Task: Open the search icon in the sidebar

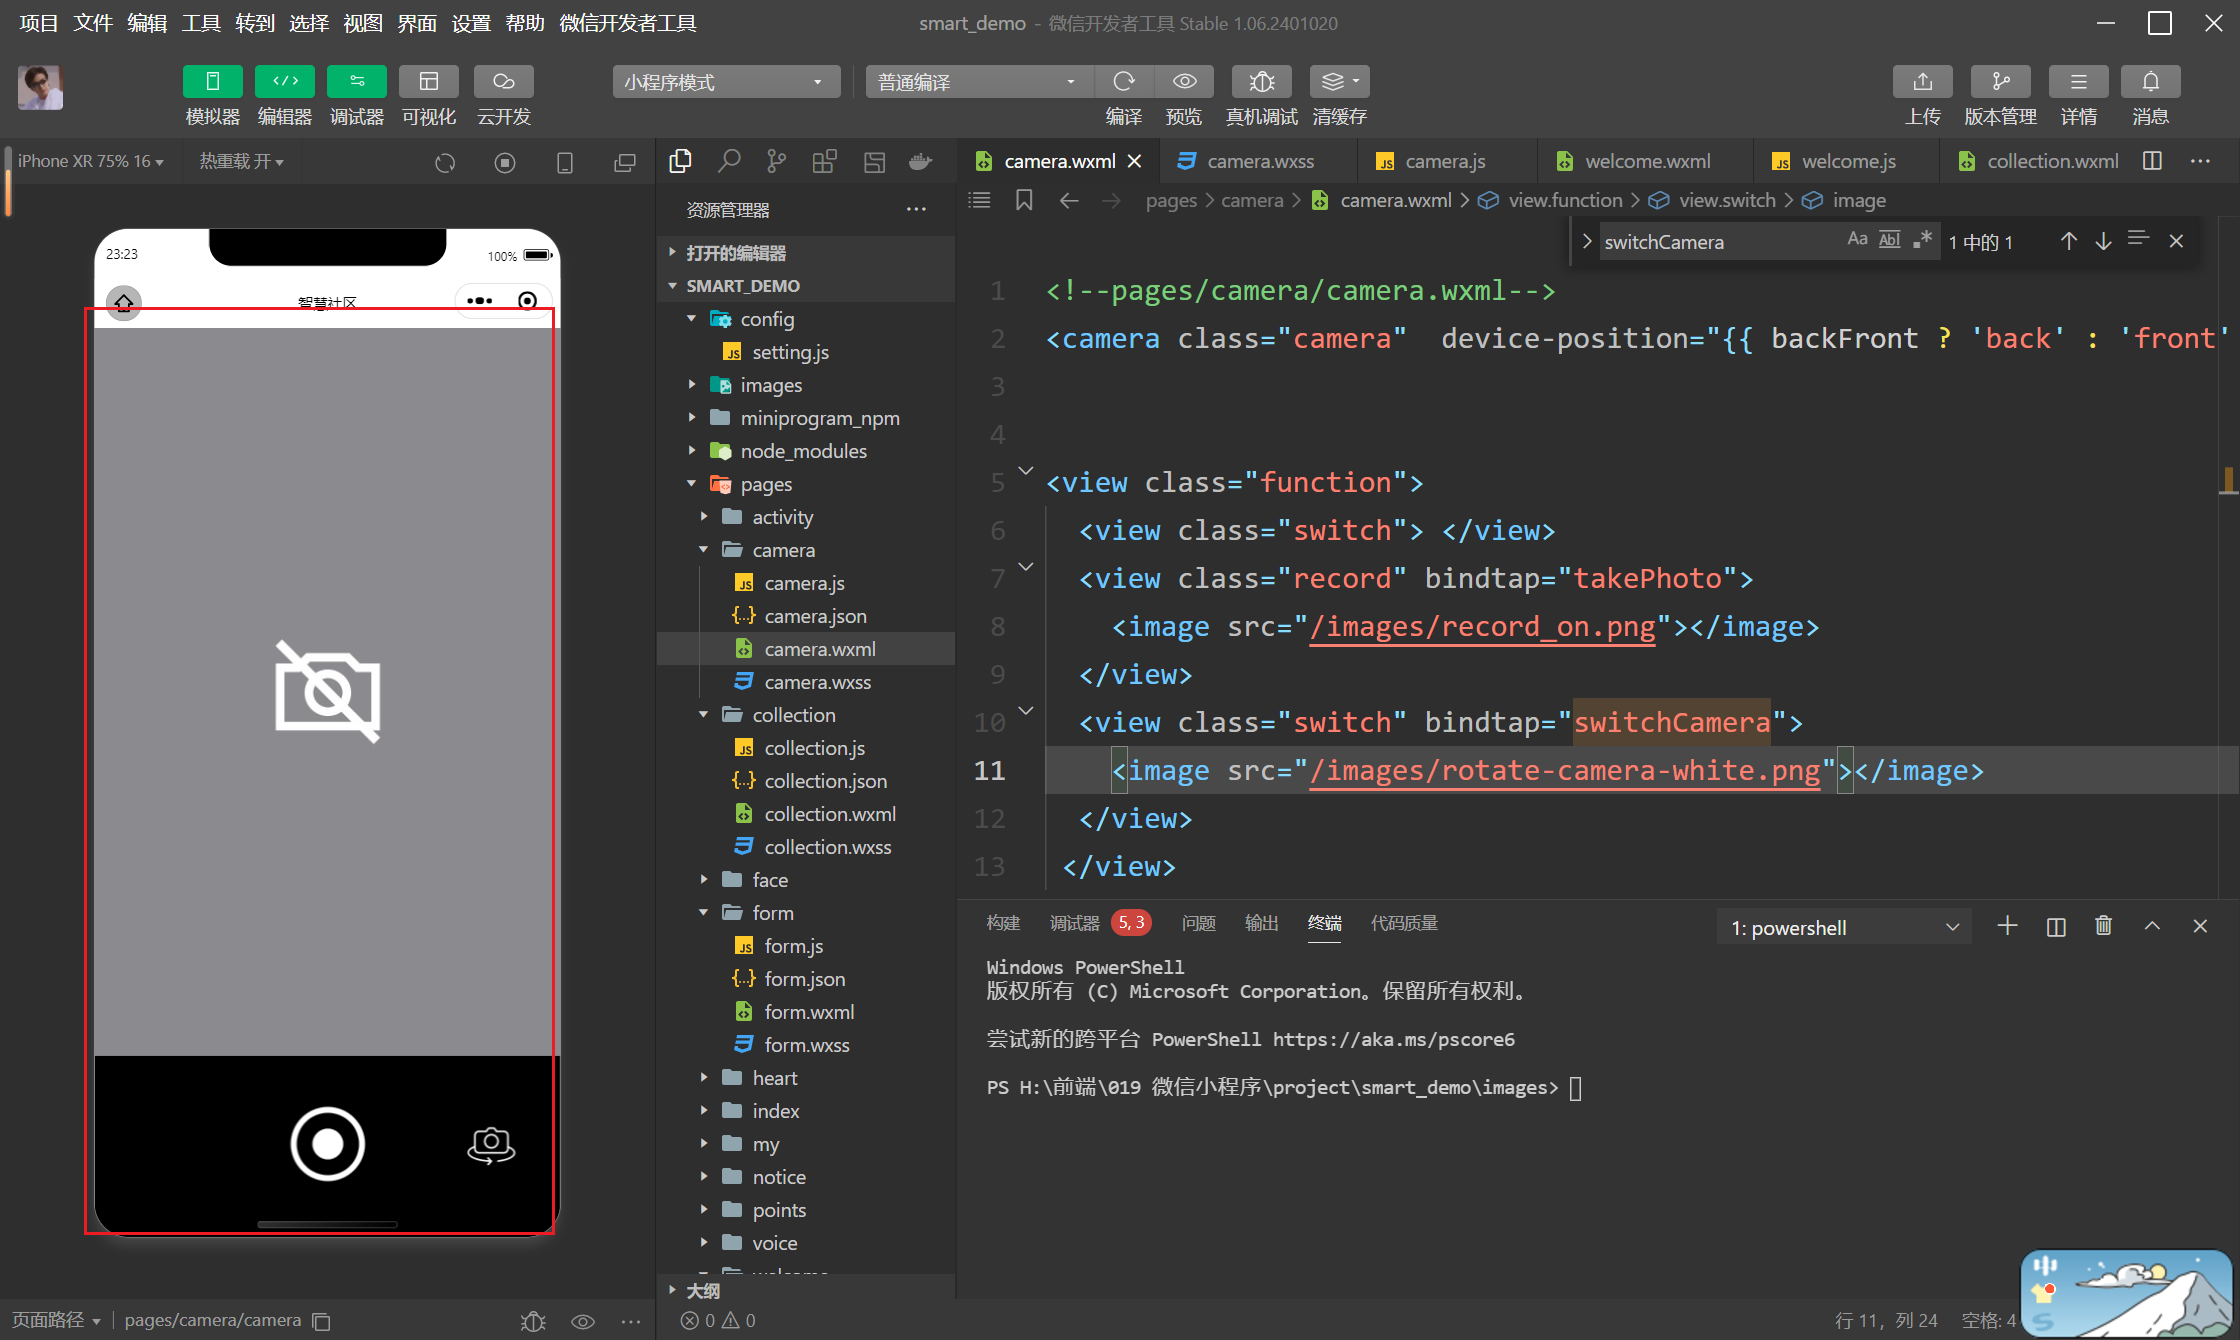Action: click(x=729, y=161)
